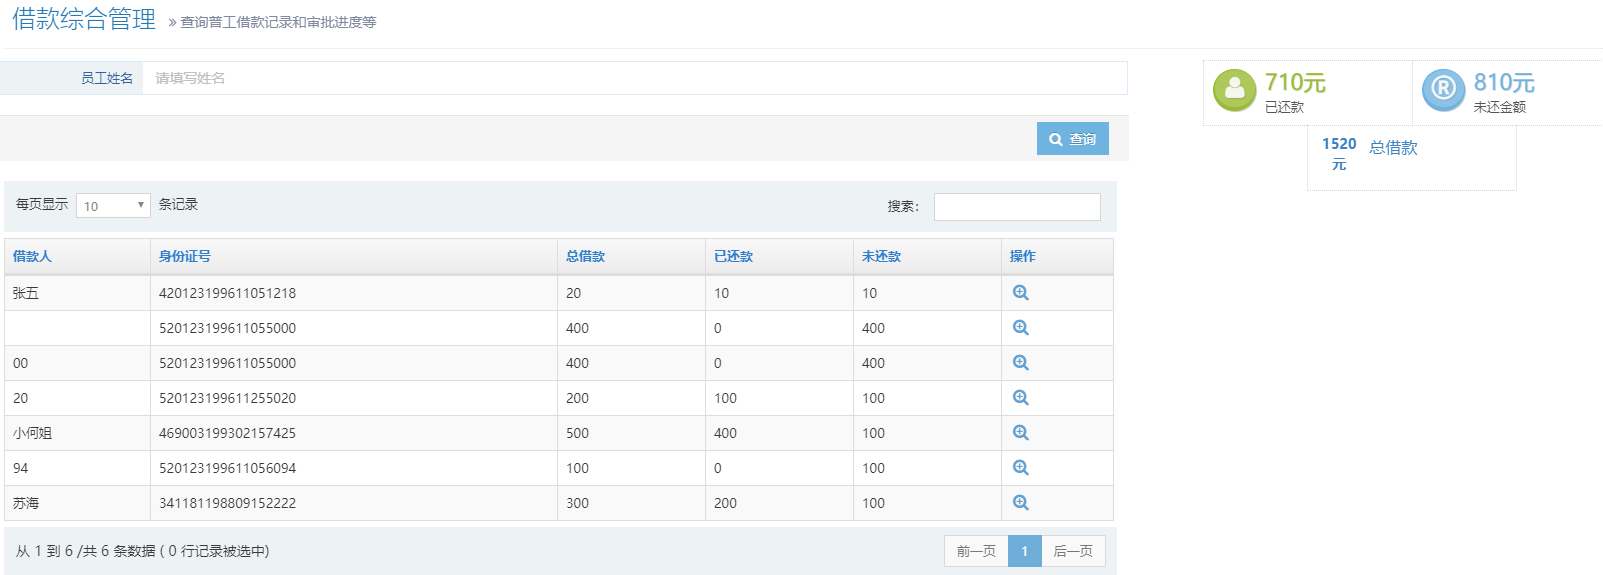Image resolution: width=1603 pixels, height=575 pixels.
Task: Go to 后一页 next page
Action: [1073, 551]
